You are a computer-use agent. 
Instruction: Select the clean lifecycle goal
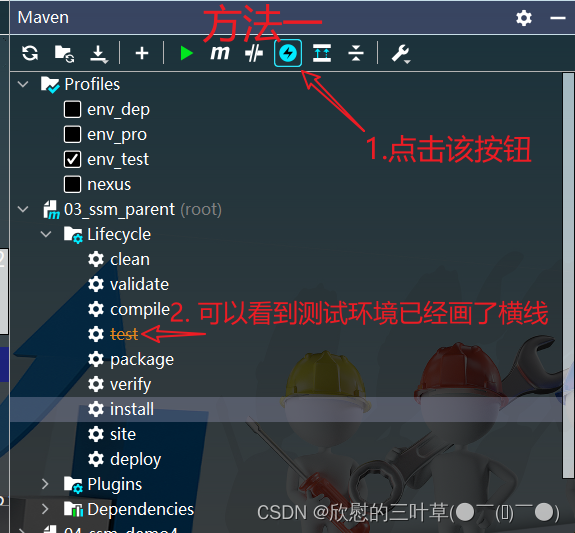click(x=130, y=259)
